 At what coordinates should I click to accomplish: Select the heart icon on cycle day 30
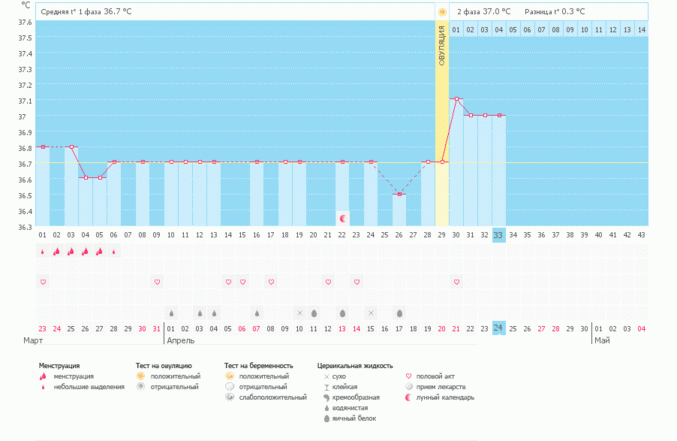pos(456,282)
